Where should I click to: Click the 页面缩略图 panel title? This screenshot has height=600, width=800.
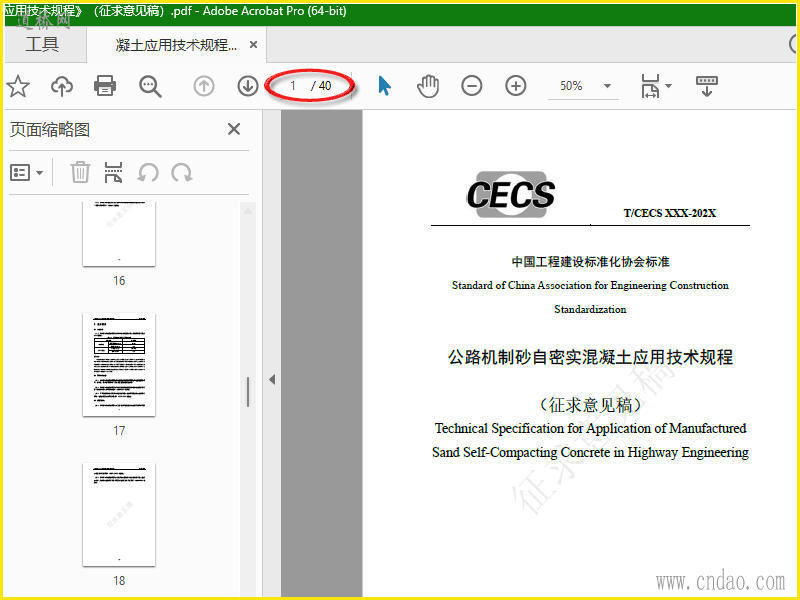point(50,130)
